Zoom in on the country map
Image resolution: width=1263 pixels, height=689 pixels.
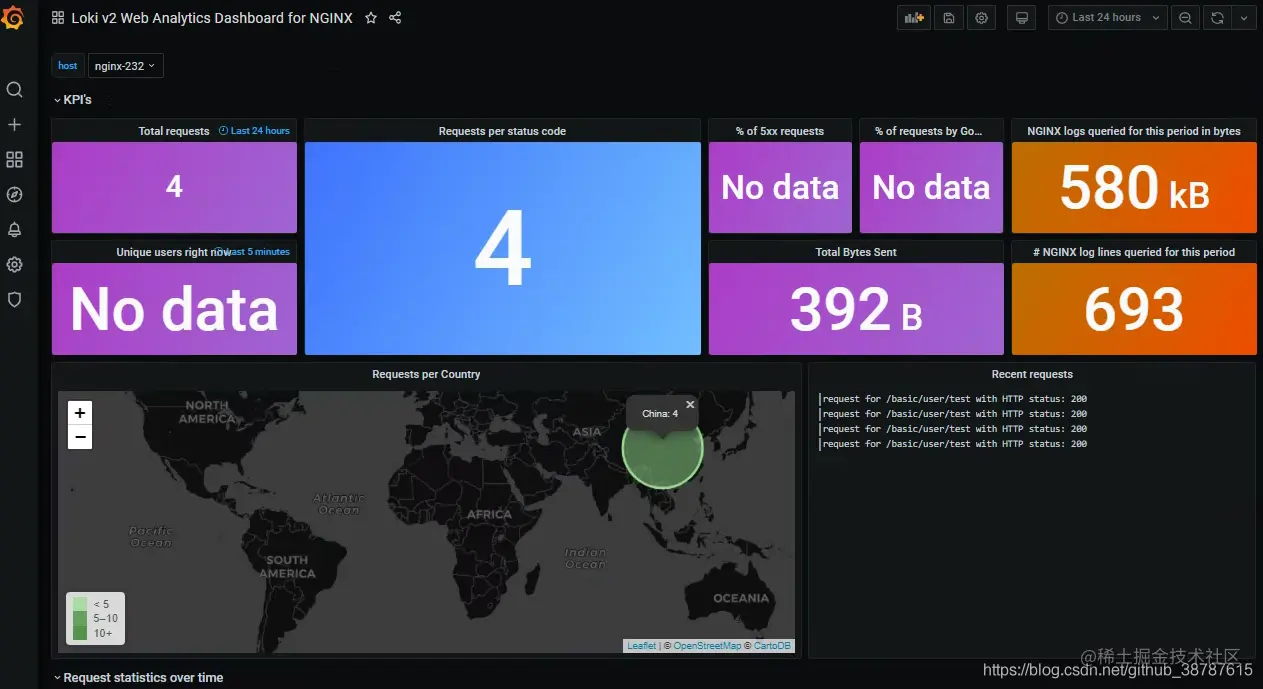pyautogui.click(x=80, y=412)
